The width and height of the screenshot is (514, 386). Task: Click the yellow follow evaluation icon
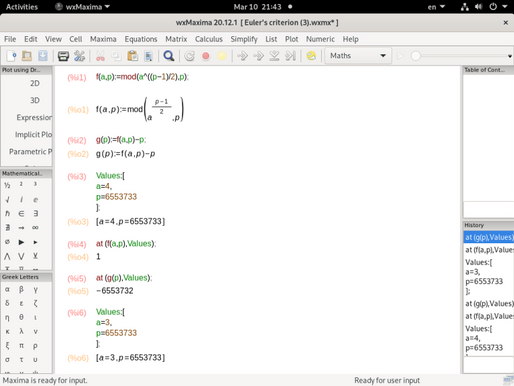click(222, 56)
